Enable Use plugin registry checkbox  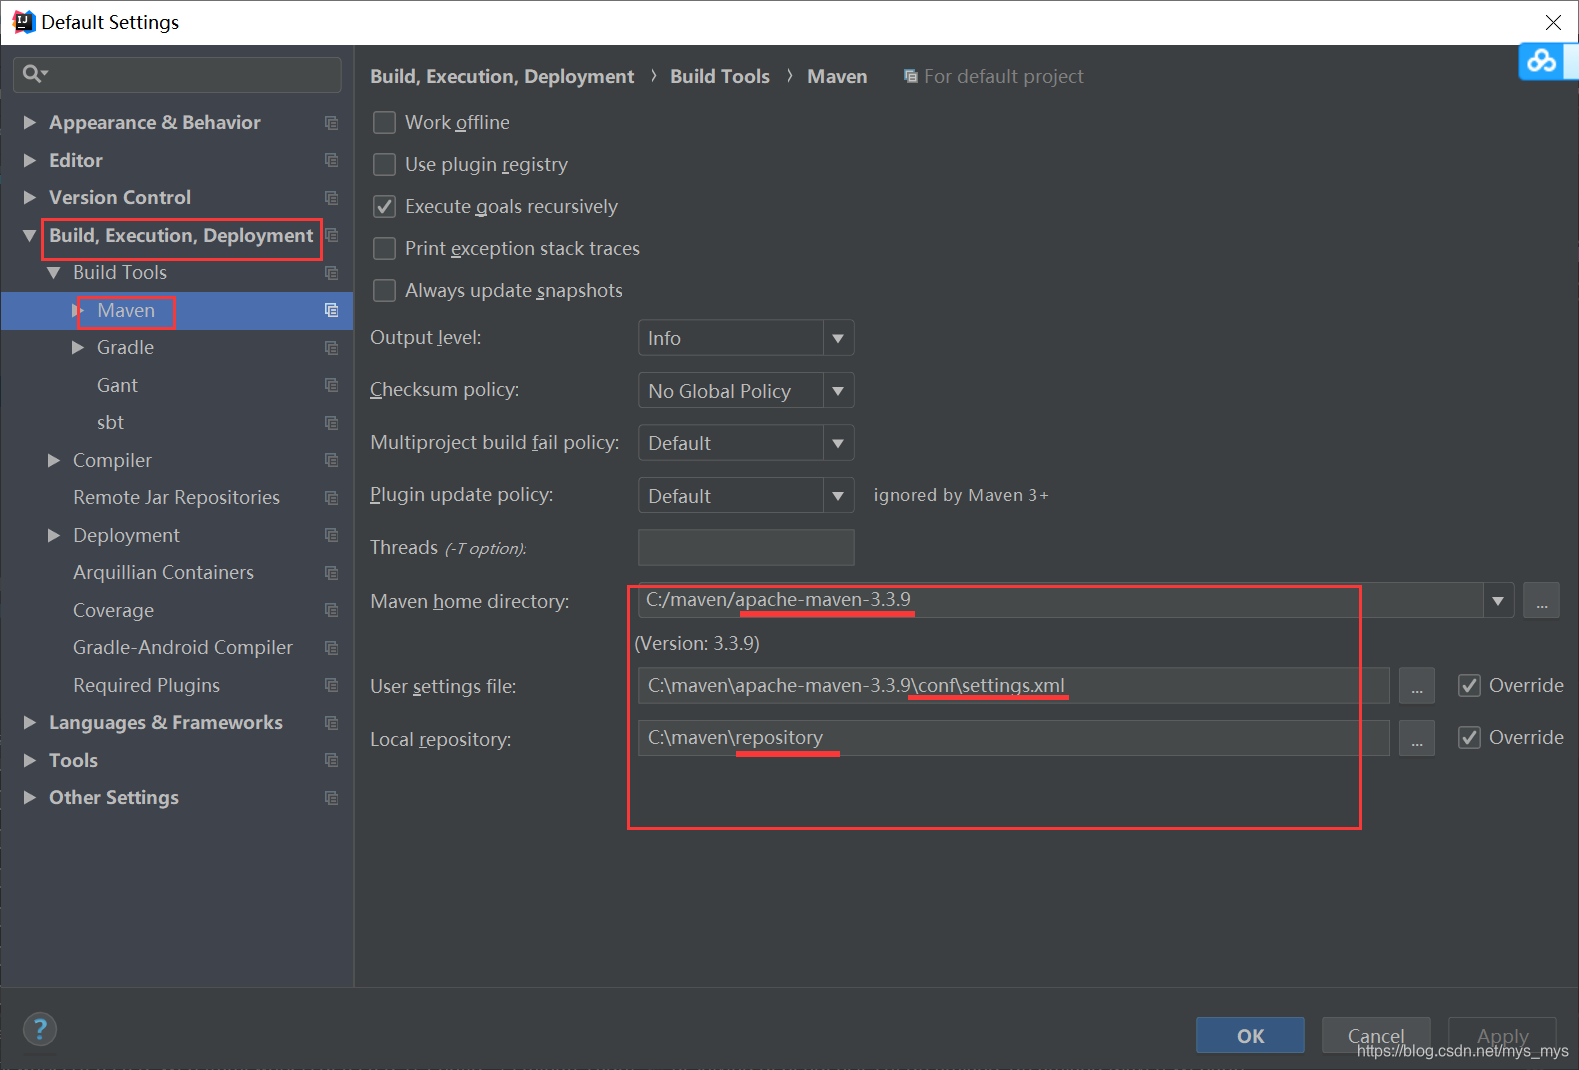384,164
